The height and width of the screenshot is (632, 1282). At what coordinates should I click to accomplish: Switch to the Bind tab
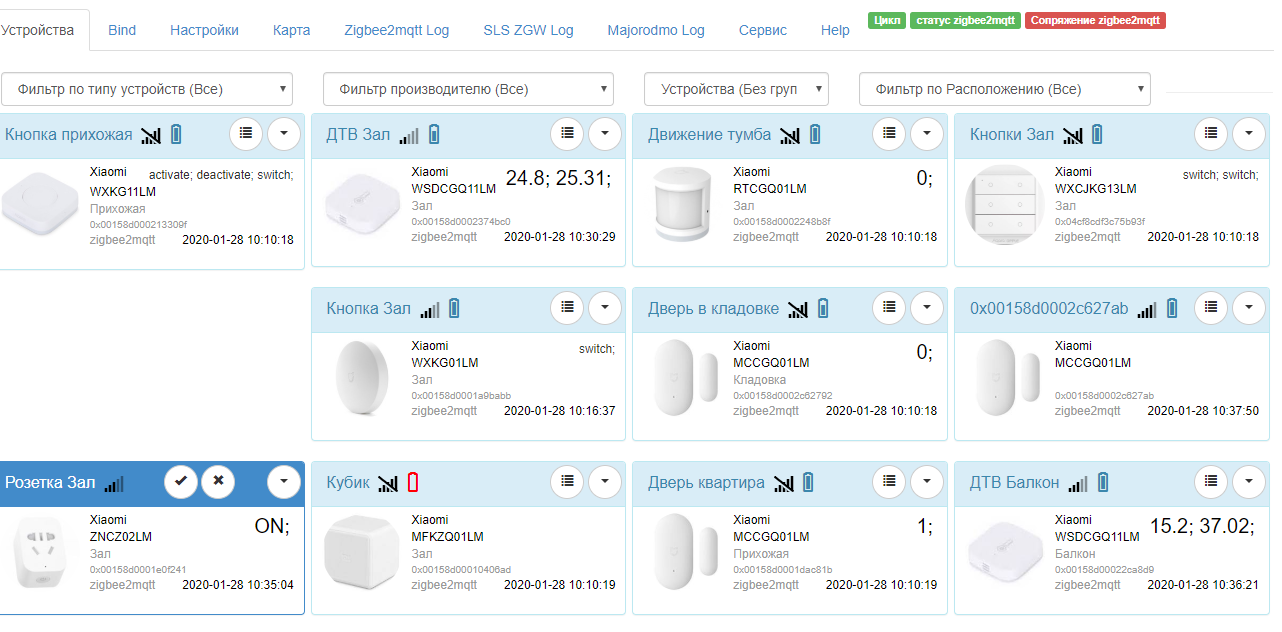(x=122, y=30)
